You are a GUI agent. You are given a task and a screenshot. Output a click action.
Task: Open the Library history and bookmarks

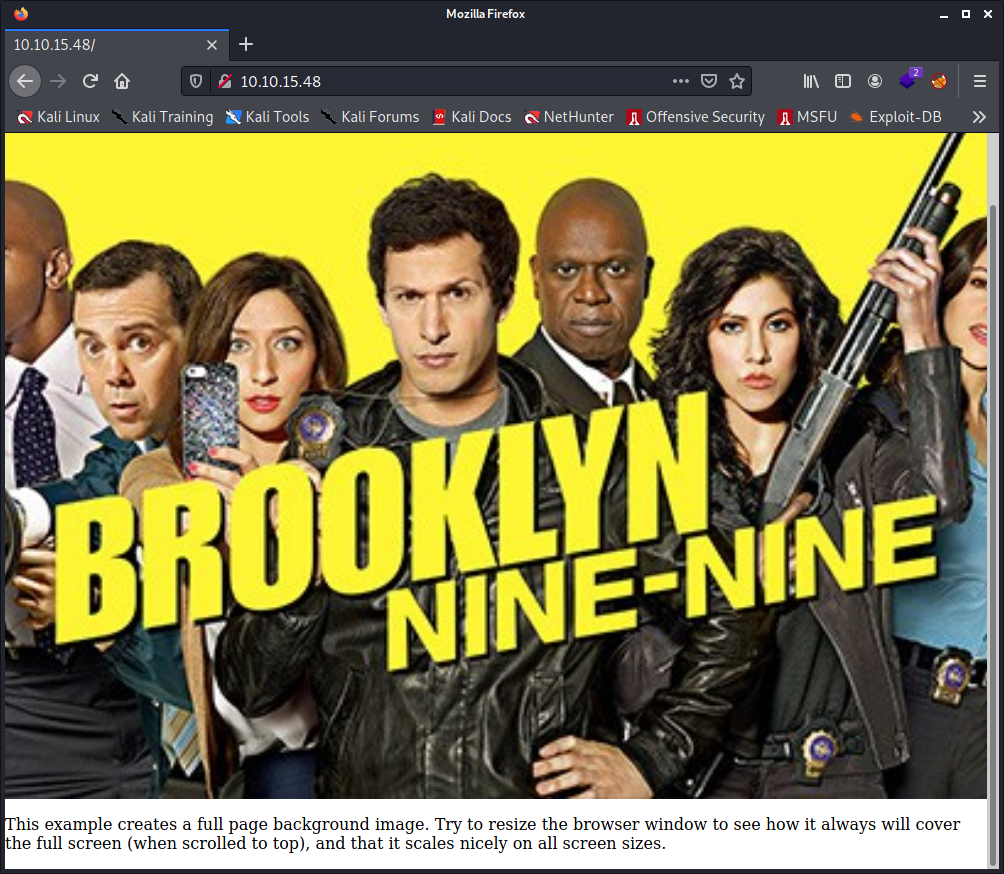click(811, 81)
